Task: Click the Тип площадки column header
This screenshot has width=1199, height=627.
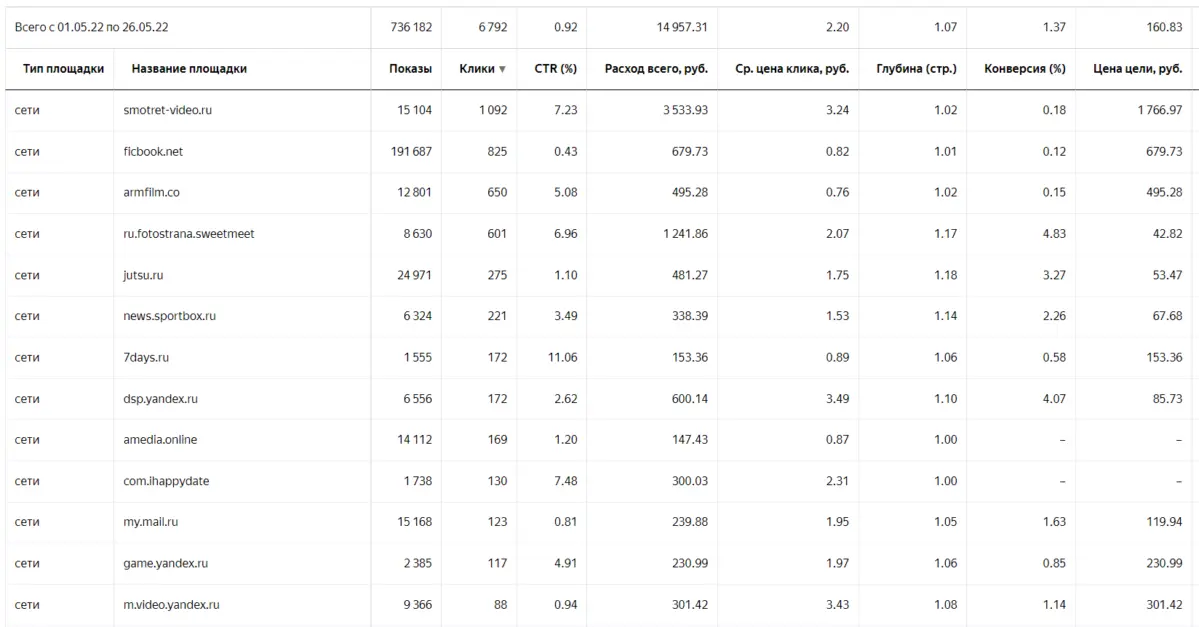Action: [x=63, y=69]
